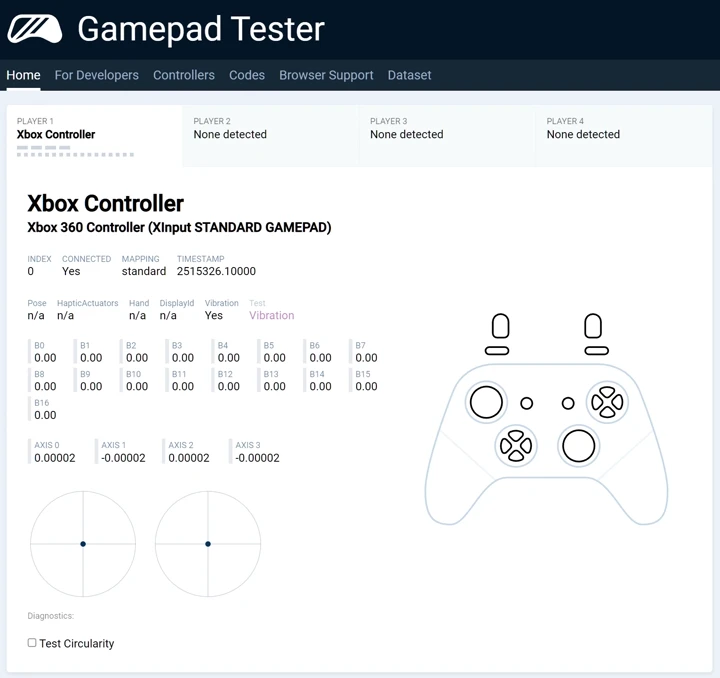Open the Home tab
The width and height of the screenshot is (720, 678).
click(23, 75)
